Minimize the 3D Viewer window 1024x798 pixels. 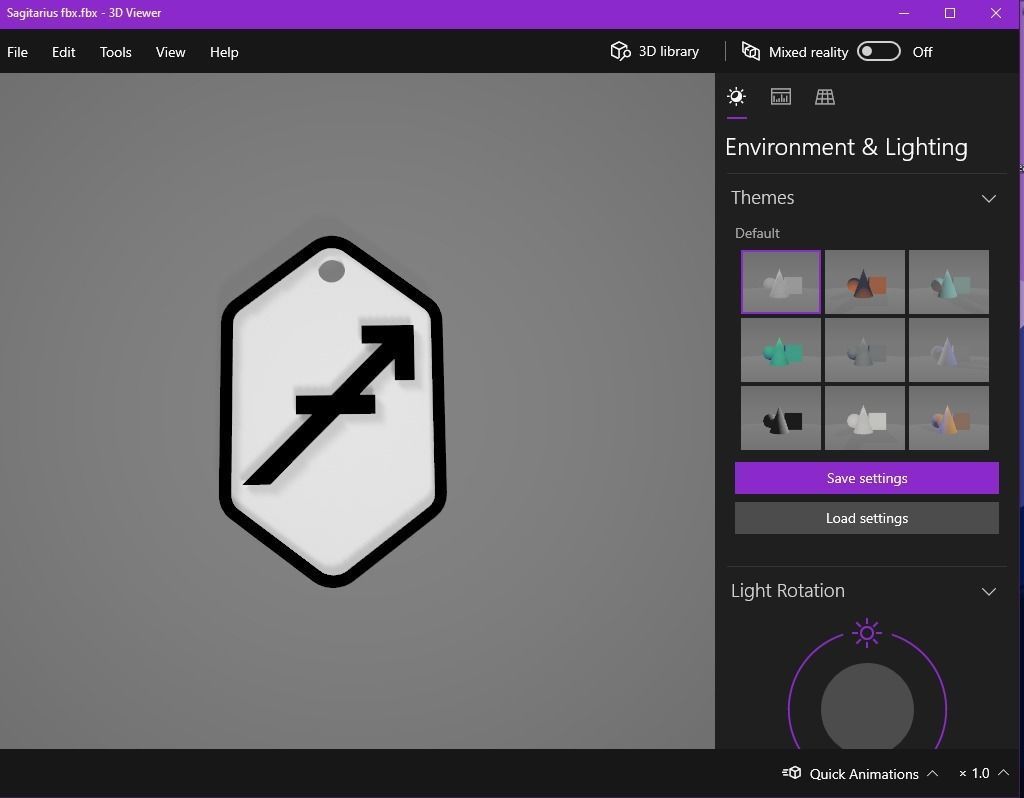click(x=904, y=13)
